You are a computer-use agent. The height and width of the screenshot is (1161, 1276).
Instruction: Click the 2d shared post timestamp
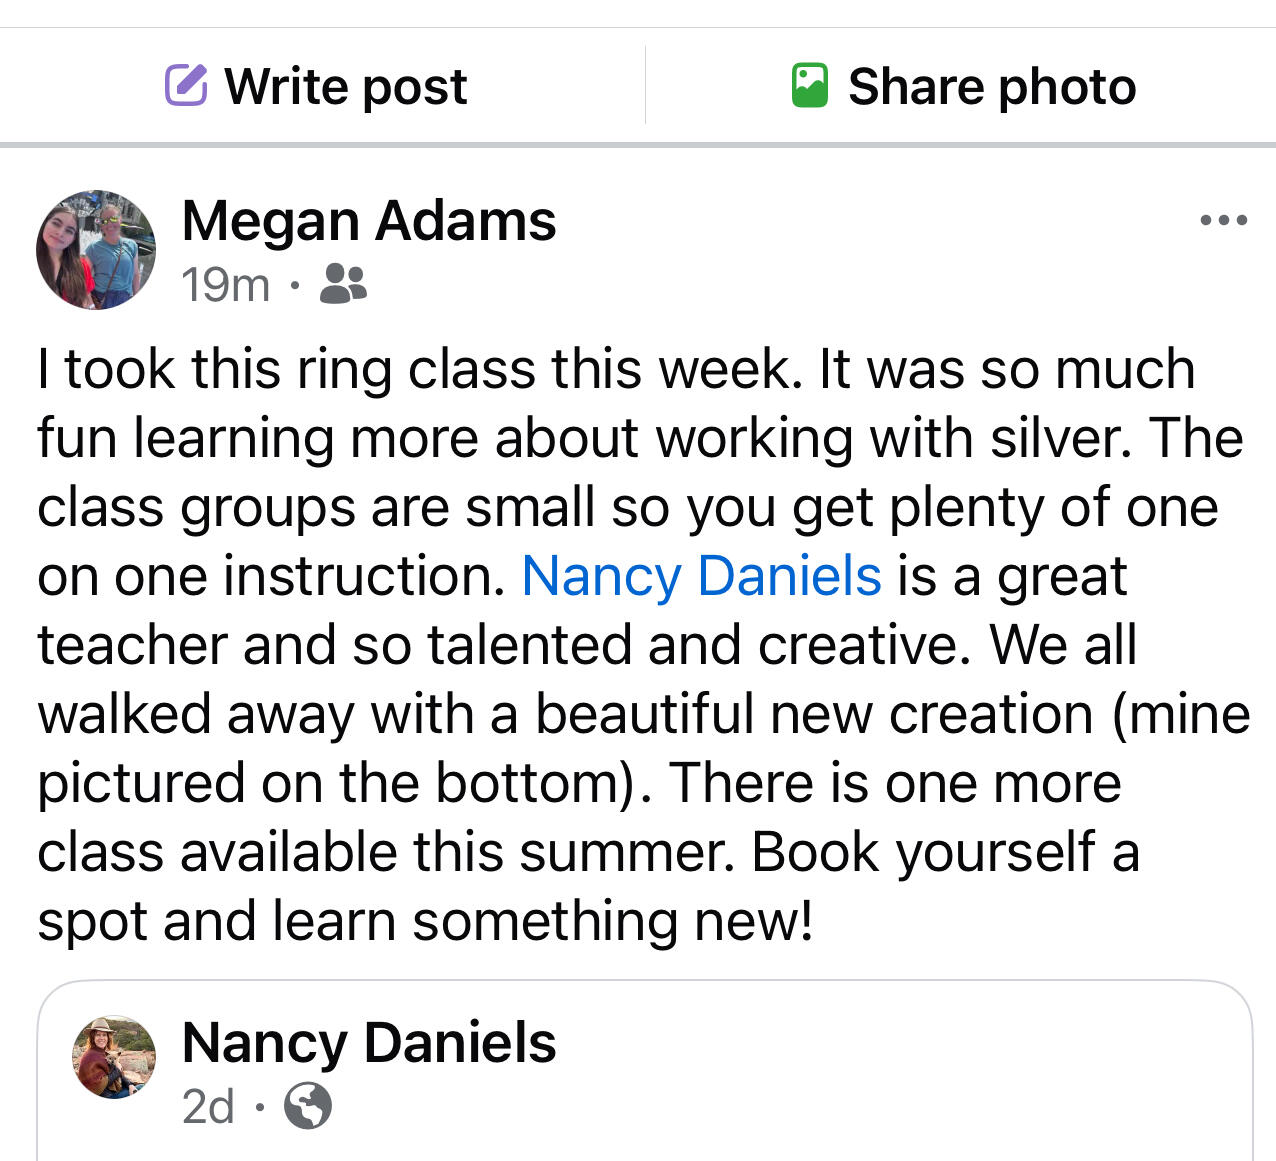point(208,1107)
